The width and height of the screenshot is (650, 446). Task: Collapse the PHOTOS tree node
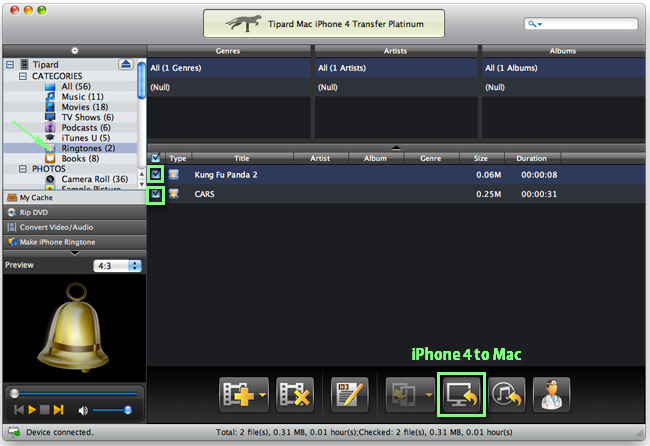23,169
